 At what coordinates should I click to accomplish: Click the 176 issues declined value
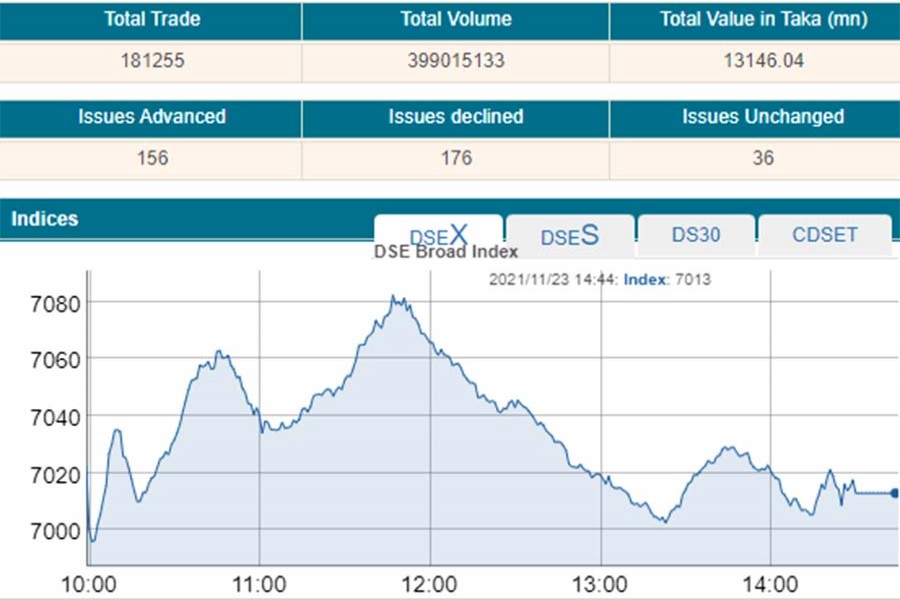(x=455, y=158)
